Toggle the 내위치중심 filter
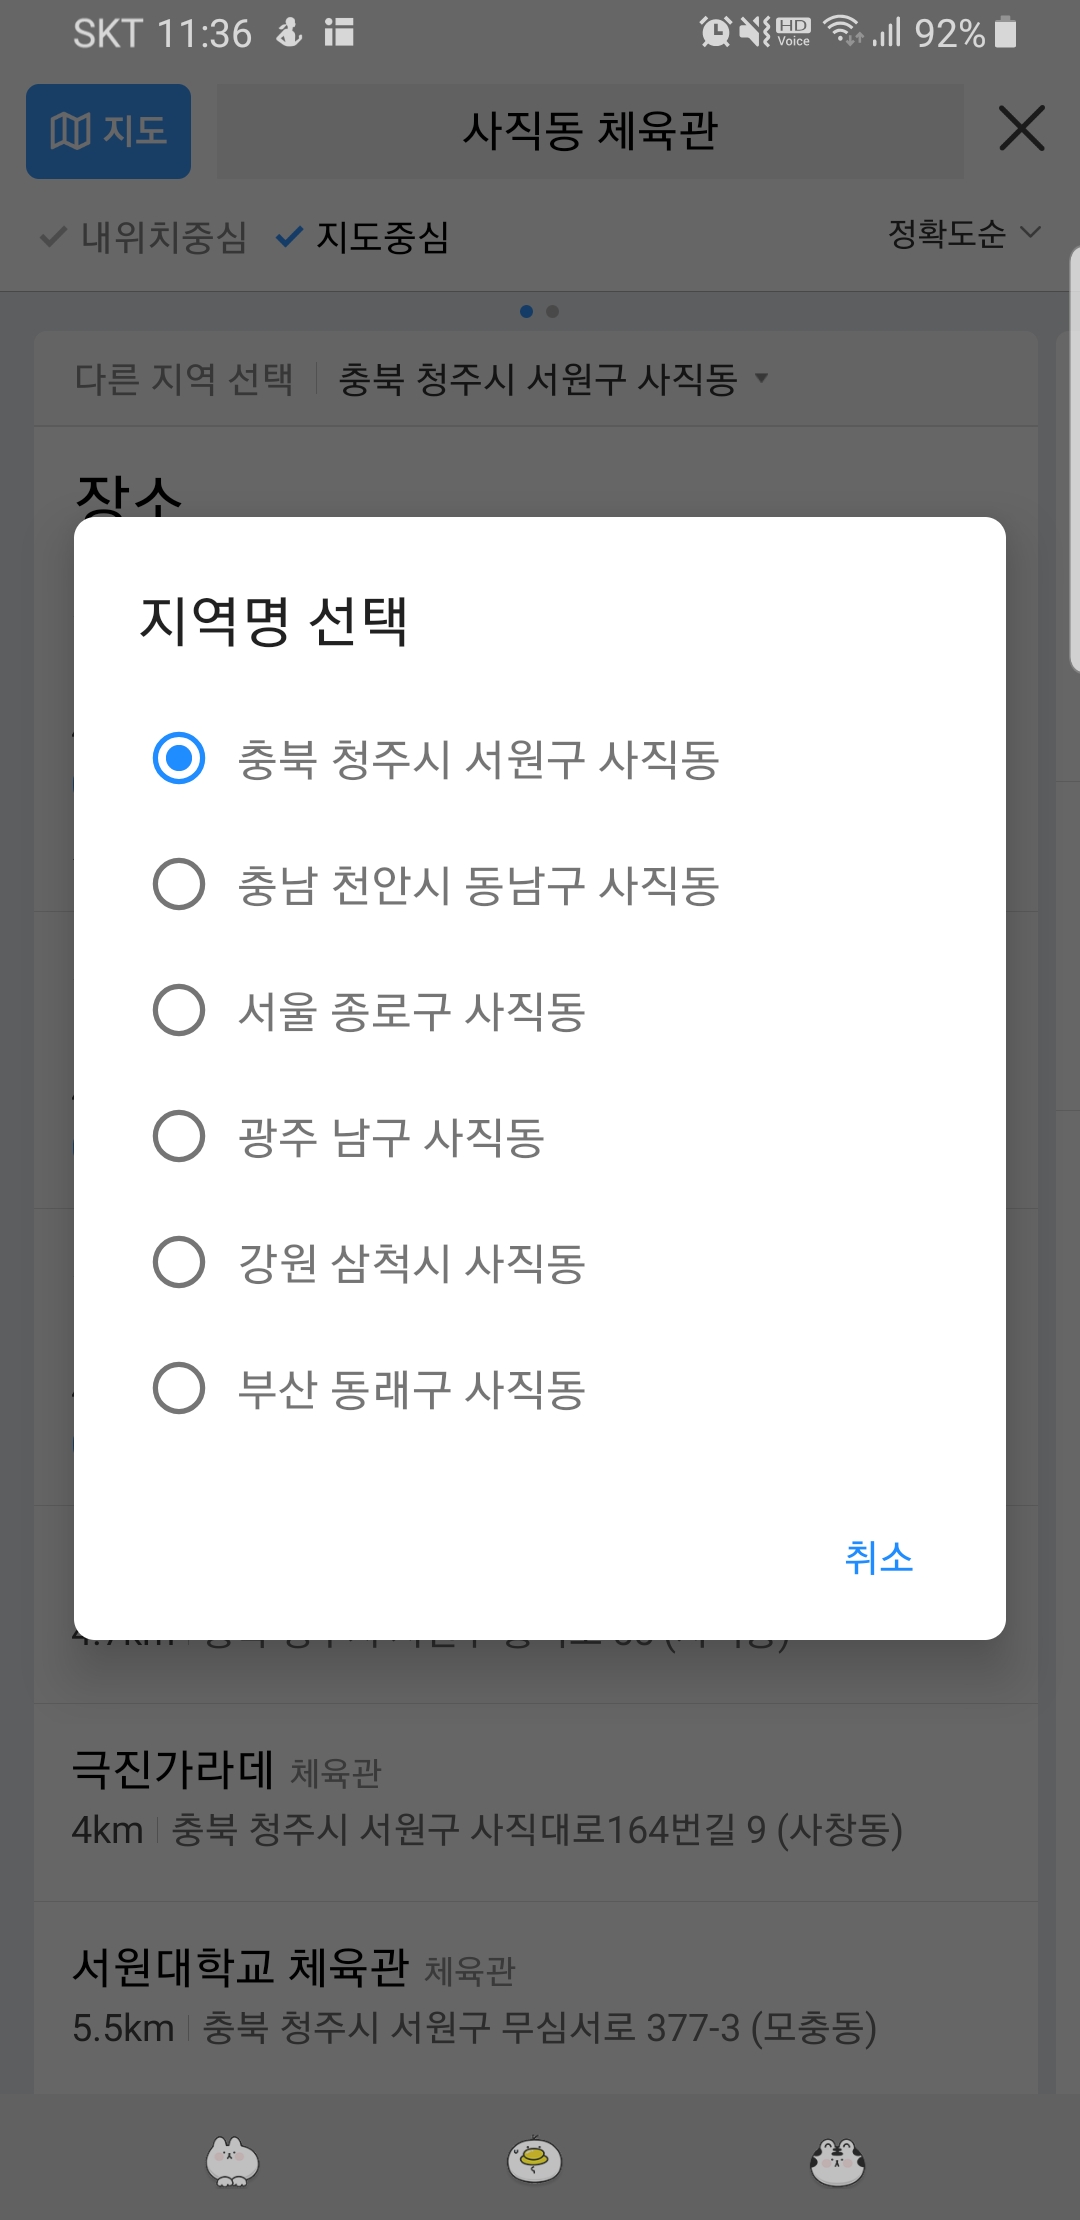 click(x=144, y=238)
